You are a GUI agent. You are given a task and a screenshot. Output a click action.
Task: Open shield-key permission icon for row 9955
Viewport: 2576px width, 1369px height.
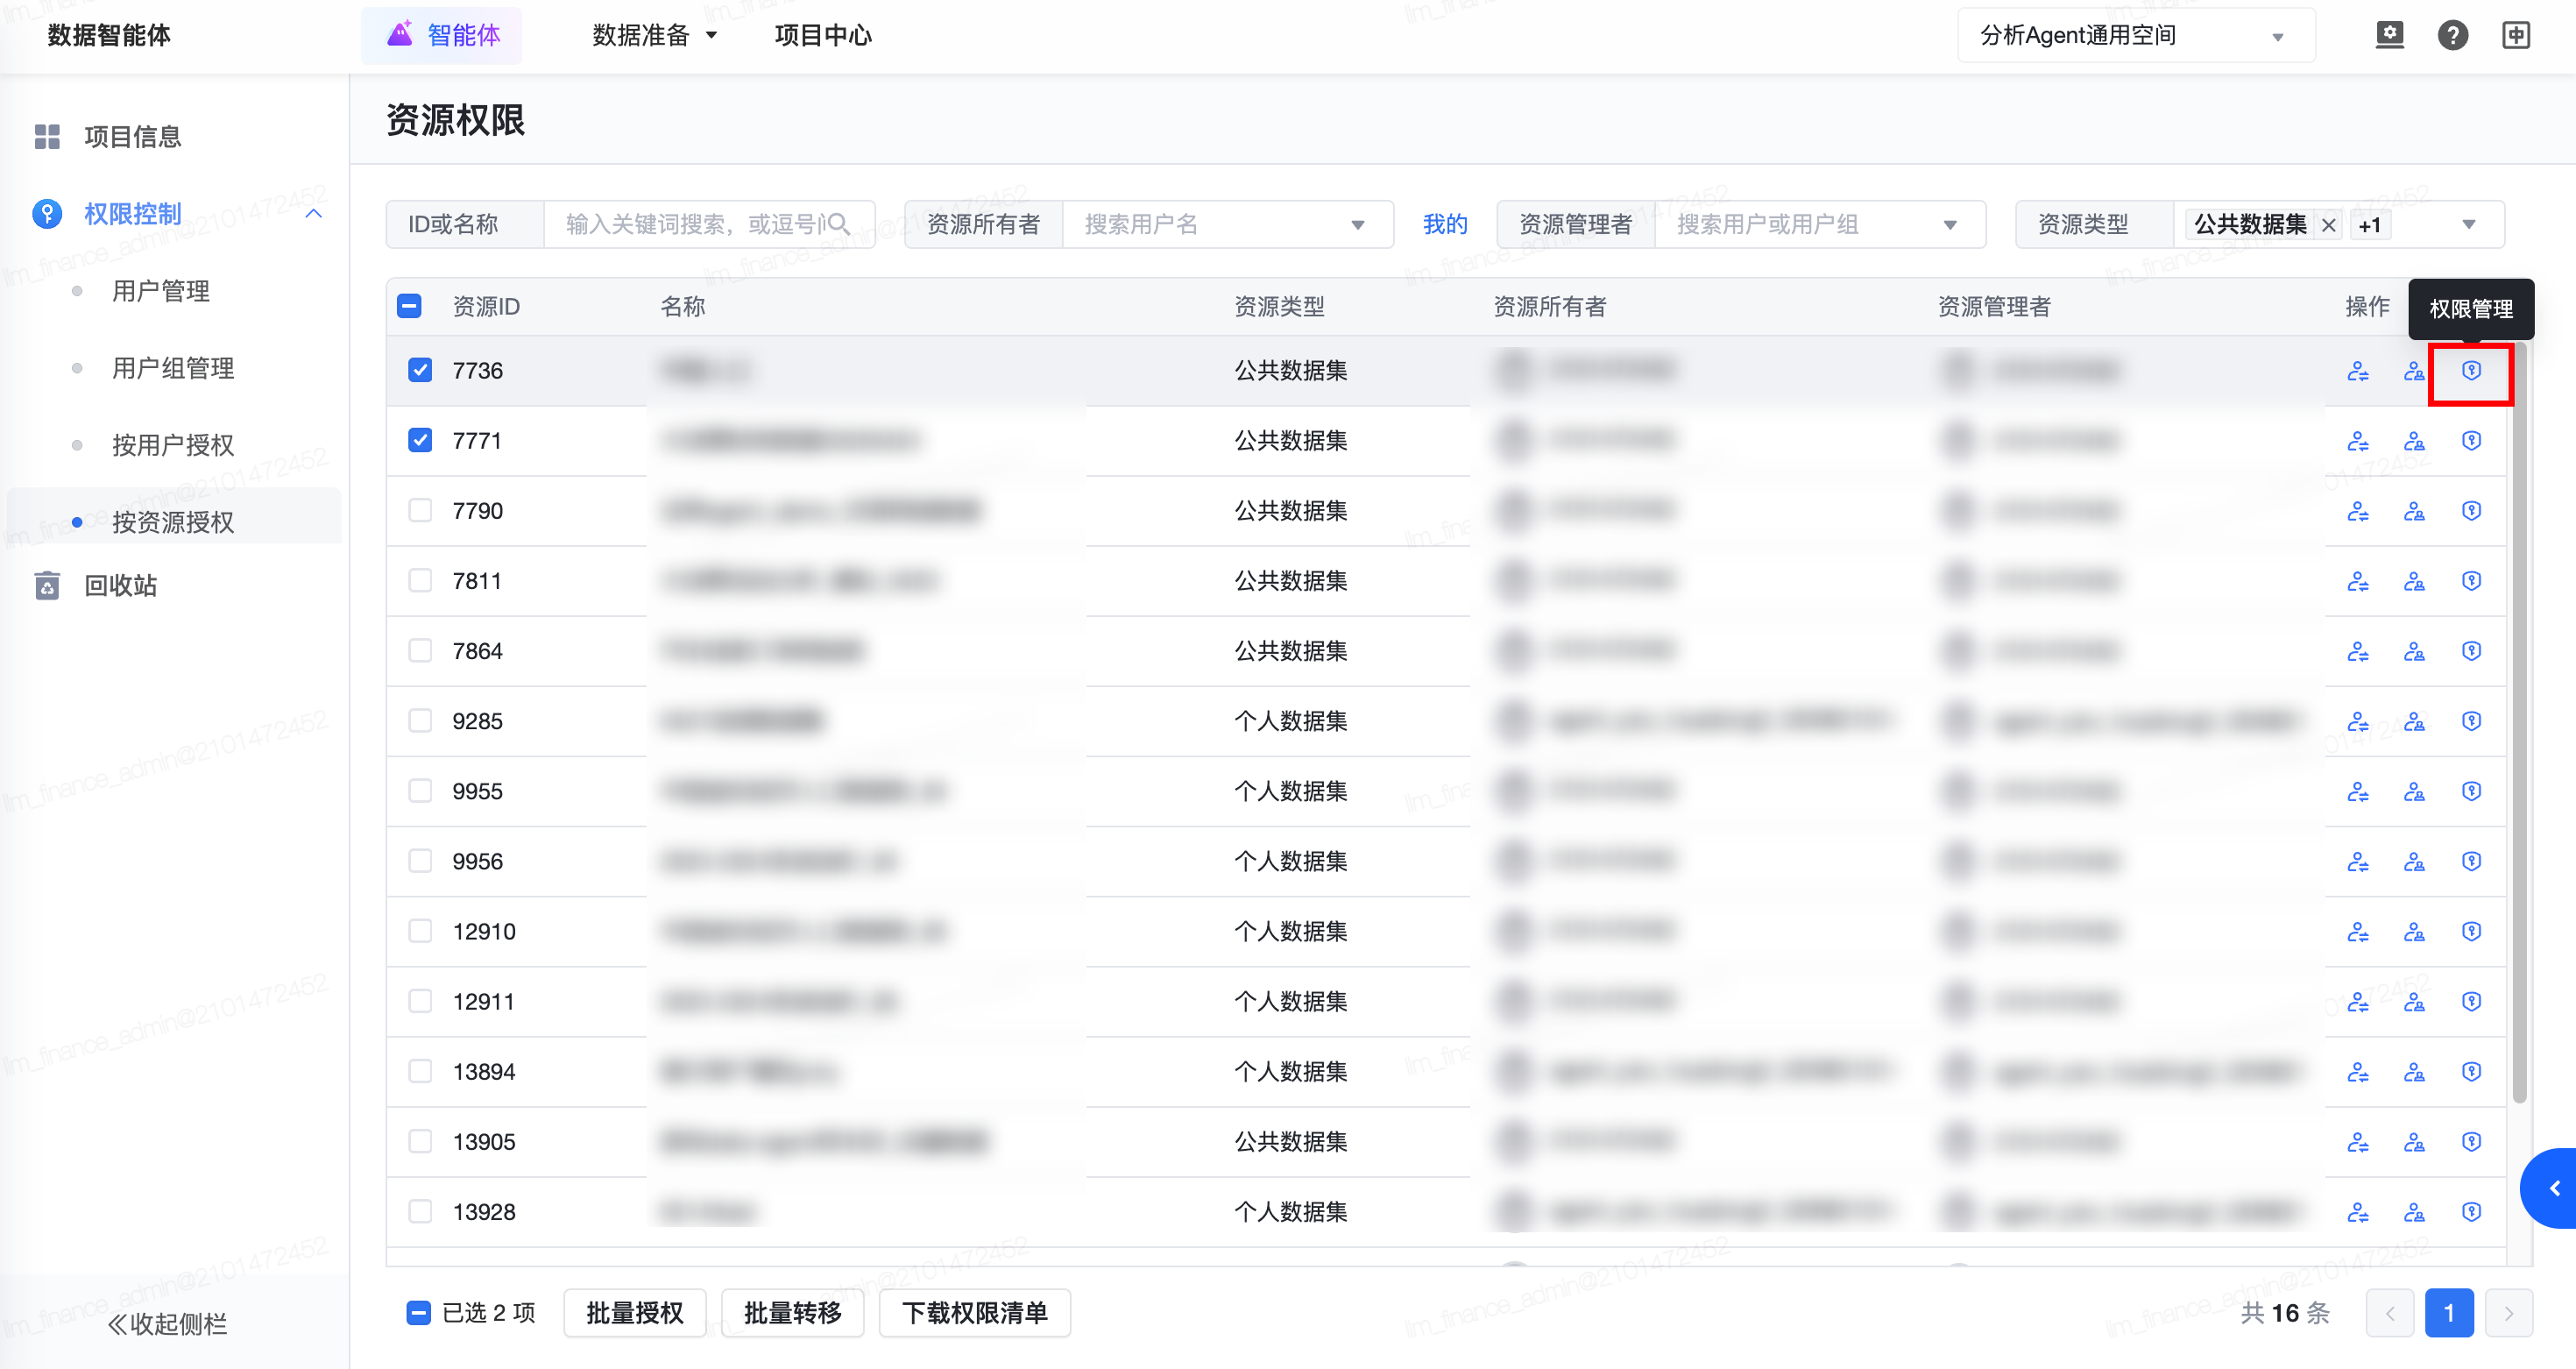coord(2471,791)
